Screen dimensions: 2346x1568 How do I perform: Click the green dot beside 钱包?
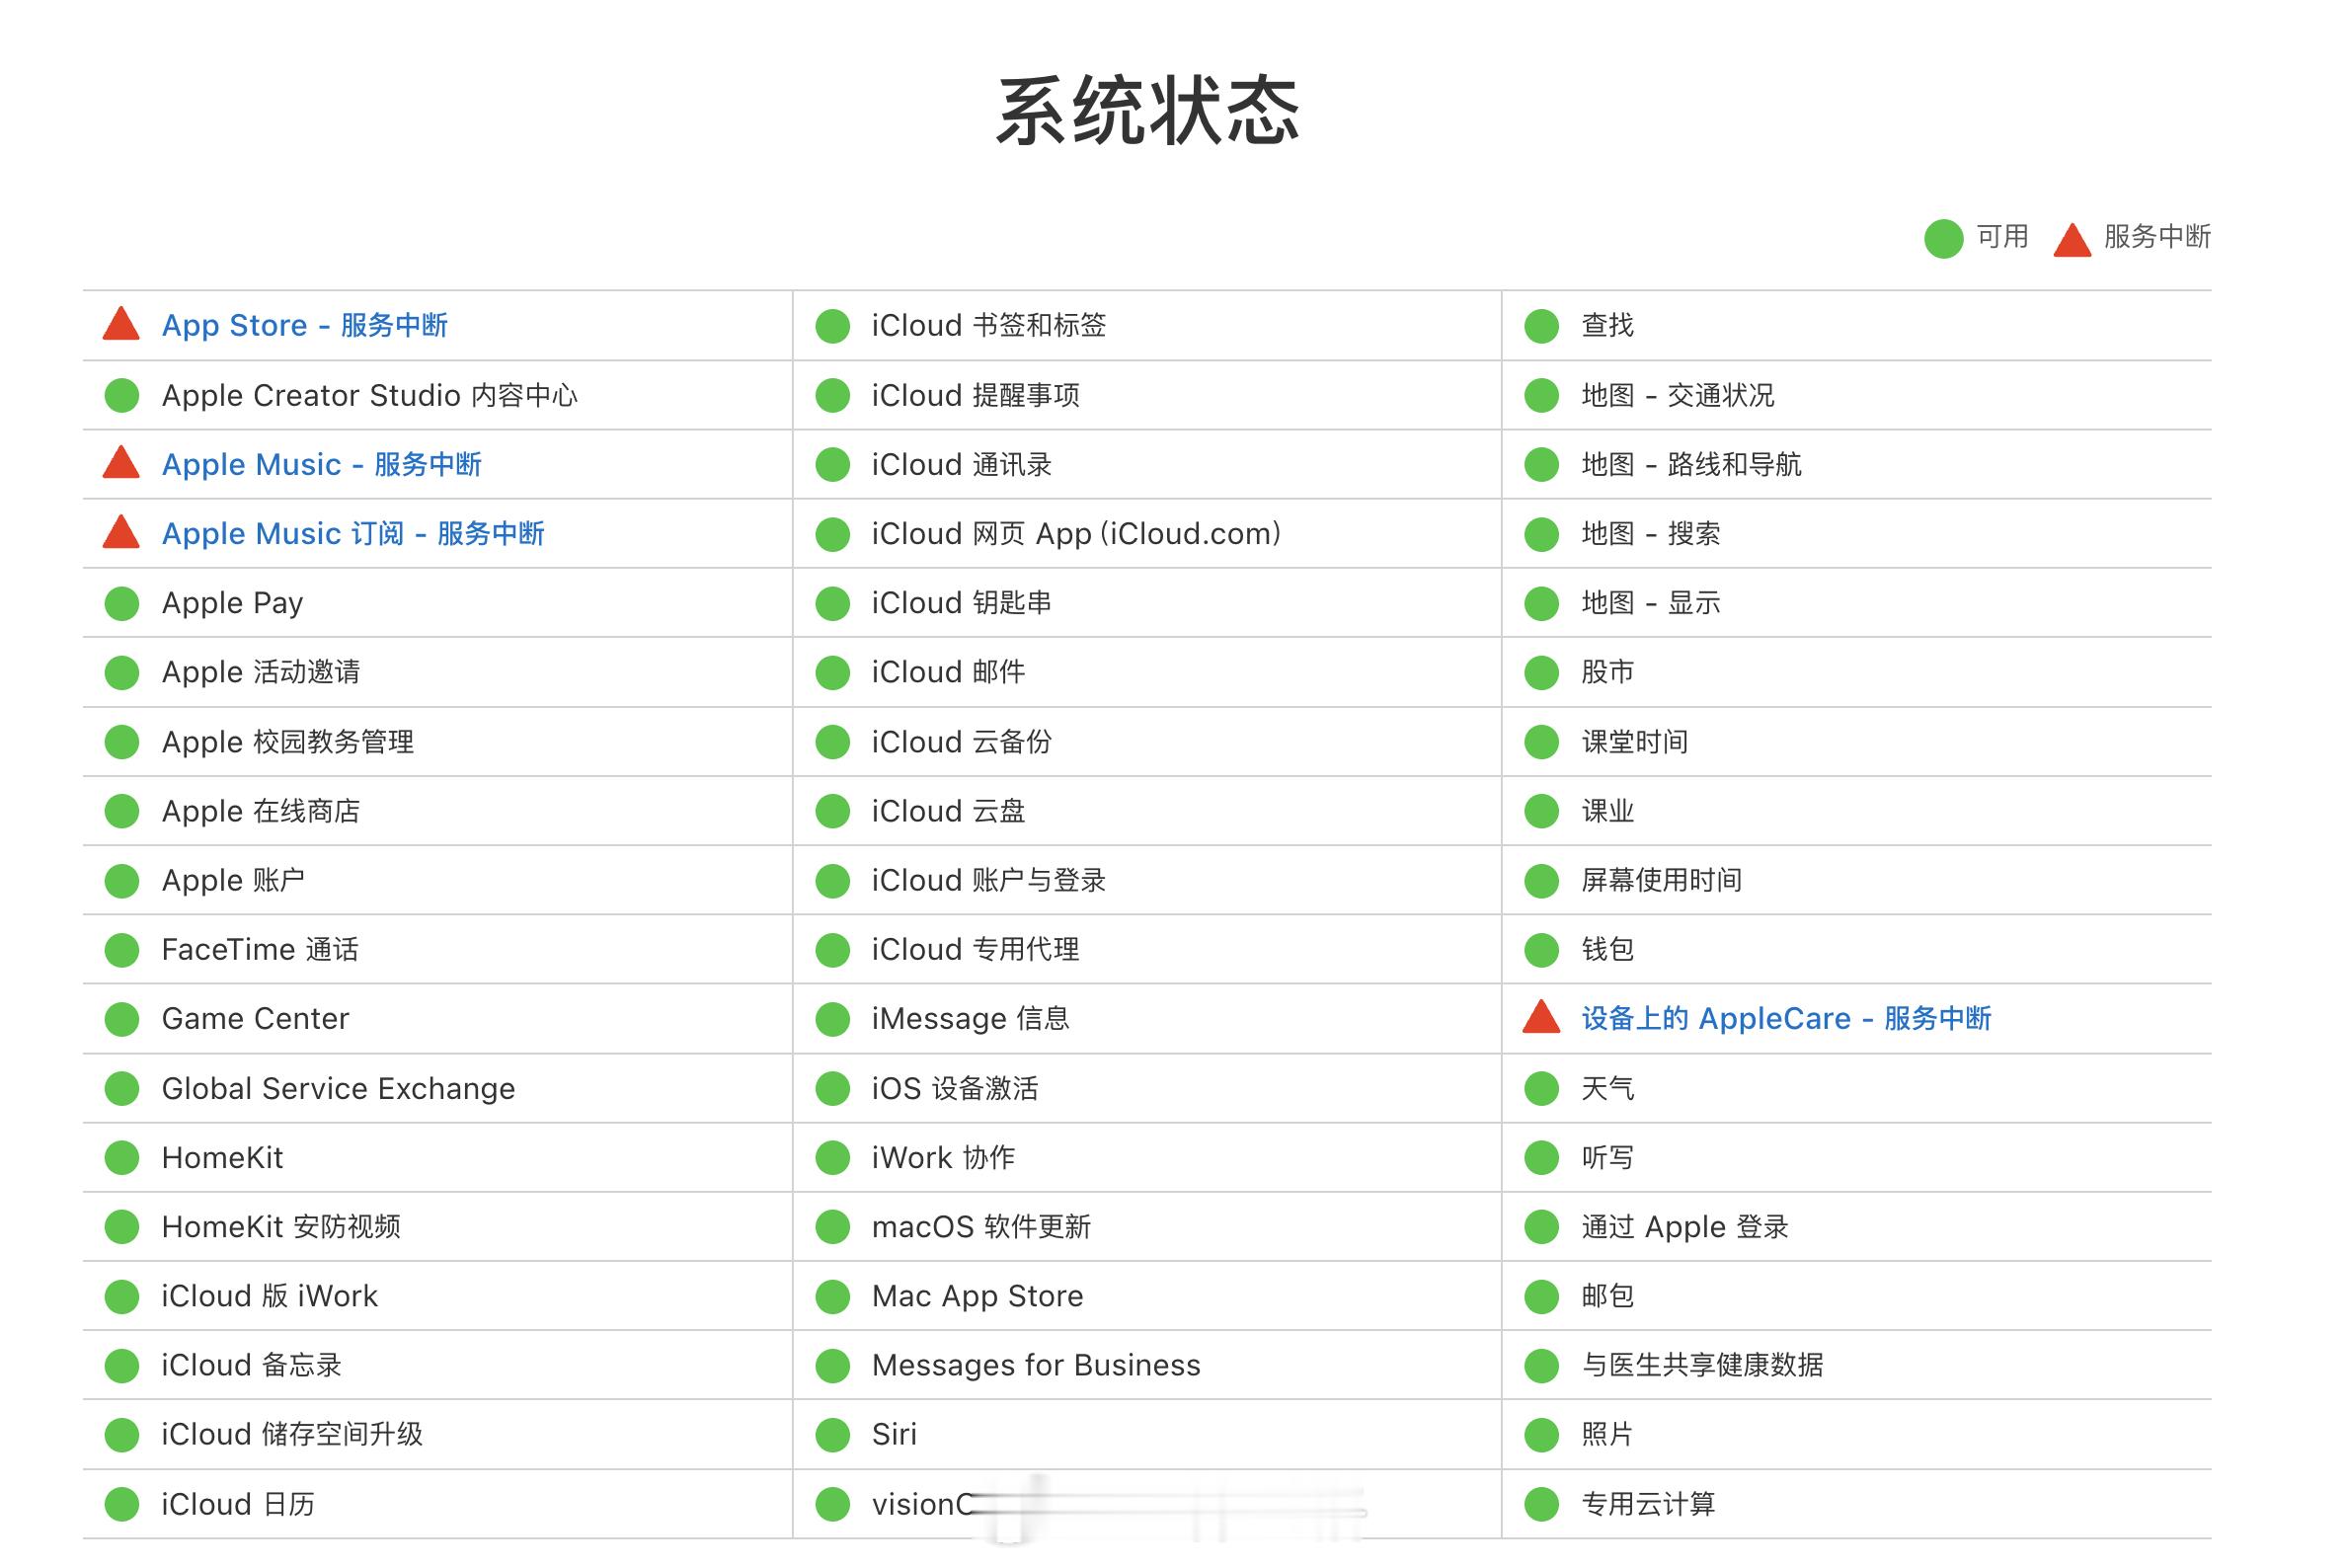(x=1541, y=949)
